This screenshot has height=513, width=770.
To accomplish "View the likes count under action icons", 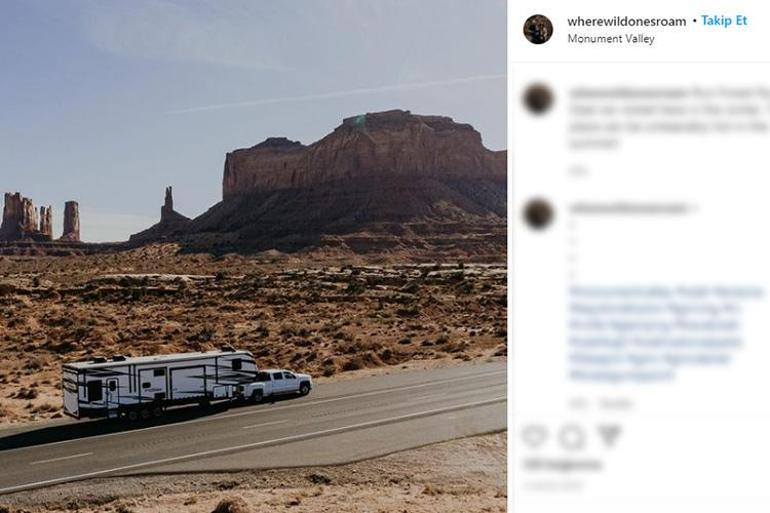I will (x=562, y=464).
